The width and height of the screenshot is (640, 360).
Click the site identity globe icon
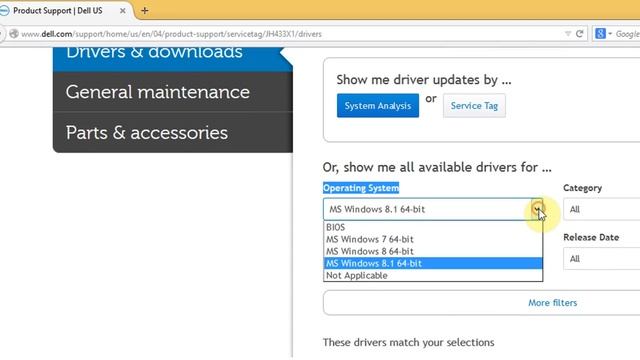click(13, 34)
